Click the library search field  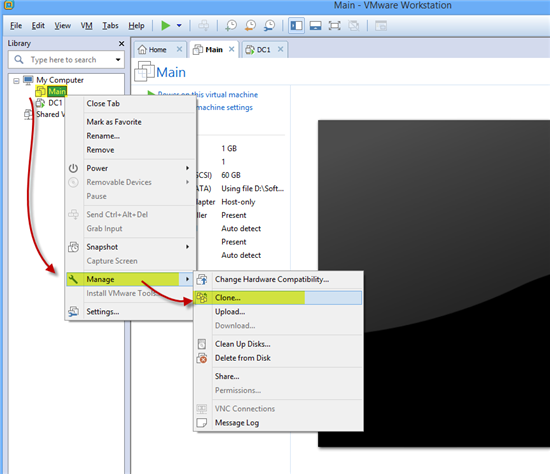pyautogui.click(x=67, y=60)
